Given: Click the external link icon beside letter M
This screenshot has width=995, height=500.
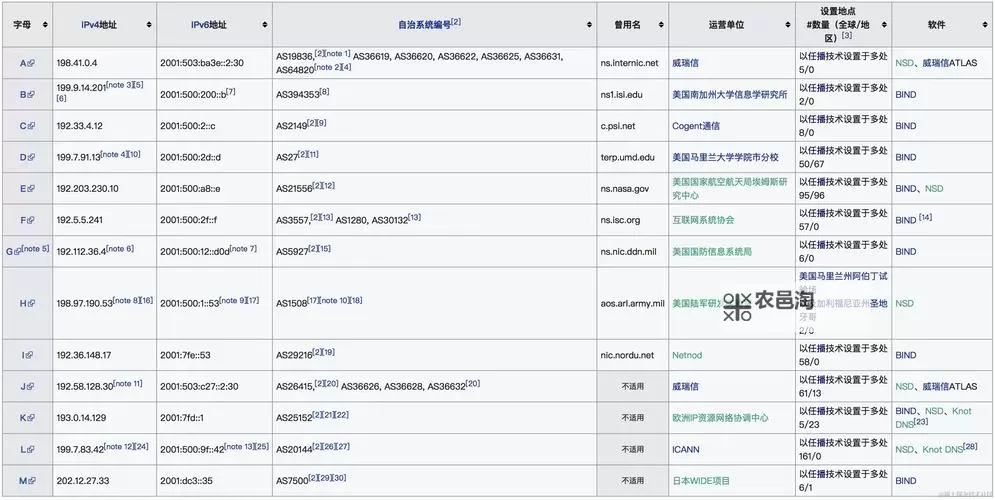Looking at the screenshot, I should click(32, 481).
